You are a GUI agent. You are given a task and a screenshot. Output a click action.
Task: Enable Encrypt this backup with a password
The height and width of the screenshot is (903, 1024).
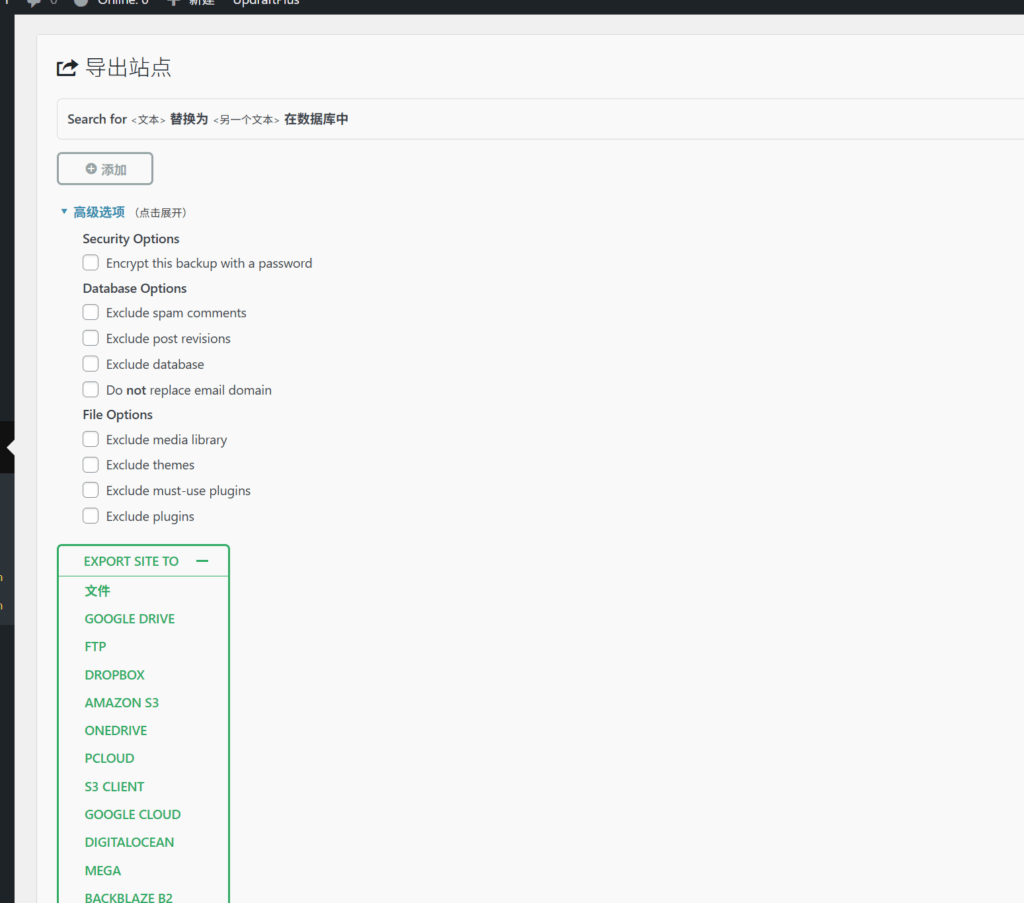[x=91, y=263]
